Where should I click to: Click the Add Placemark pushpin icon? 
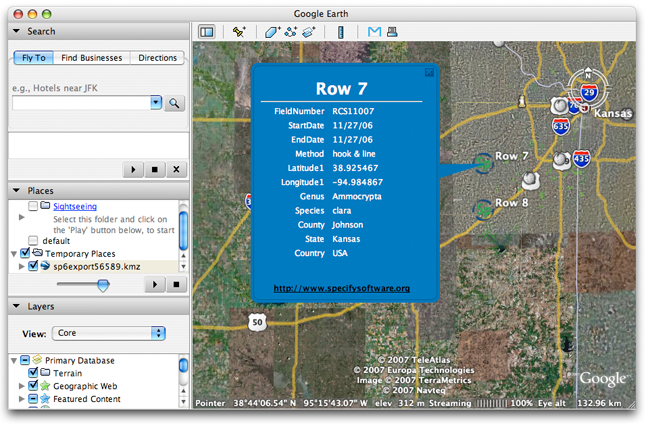(239, 32)
